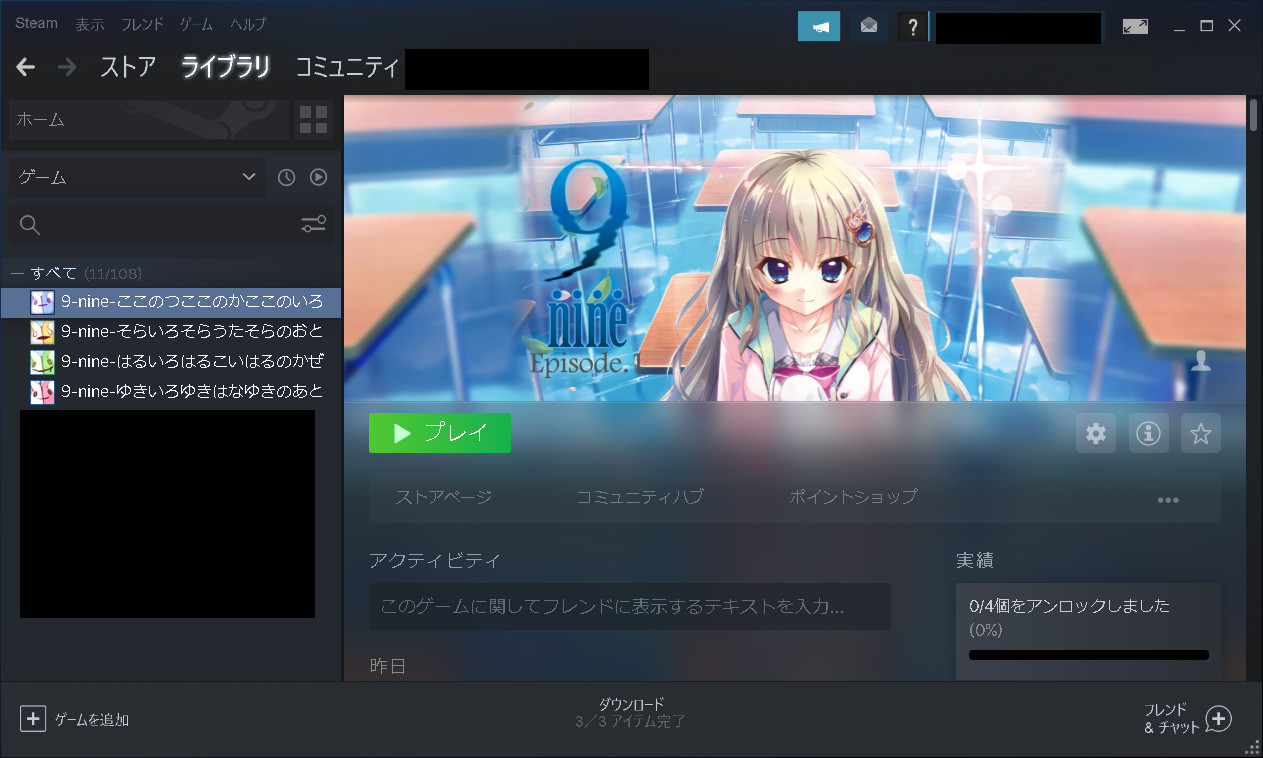Sort by recent activity clock icon

[287, 177]
